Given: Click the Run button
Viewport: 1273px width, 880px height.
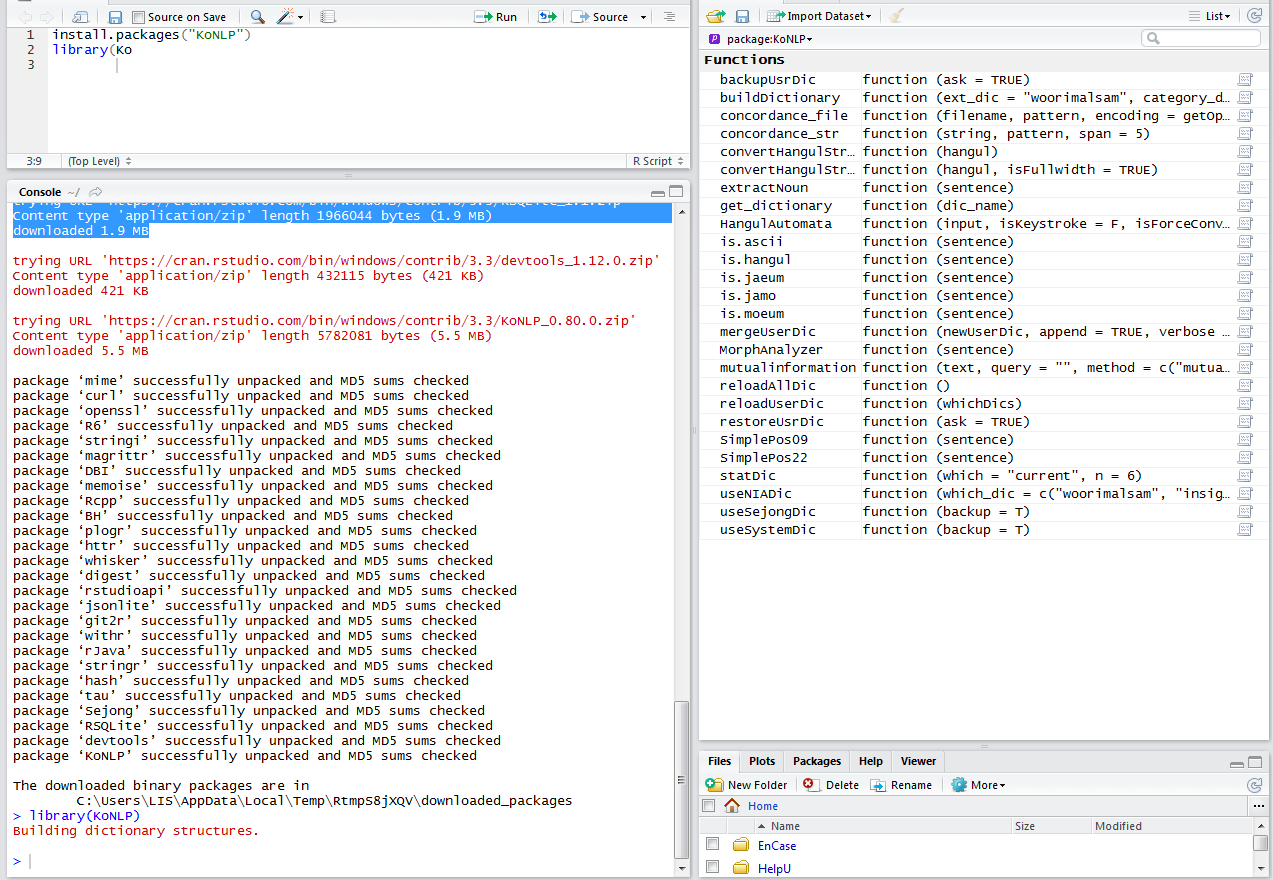Looking at the screenshot, I should click(x=497, y=17).
